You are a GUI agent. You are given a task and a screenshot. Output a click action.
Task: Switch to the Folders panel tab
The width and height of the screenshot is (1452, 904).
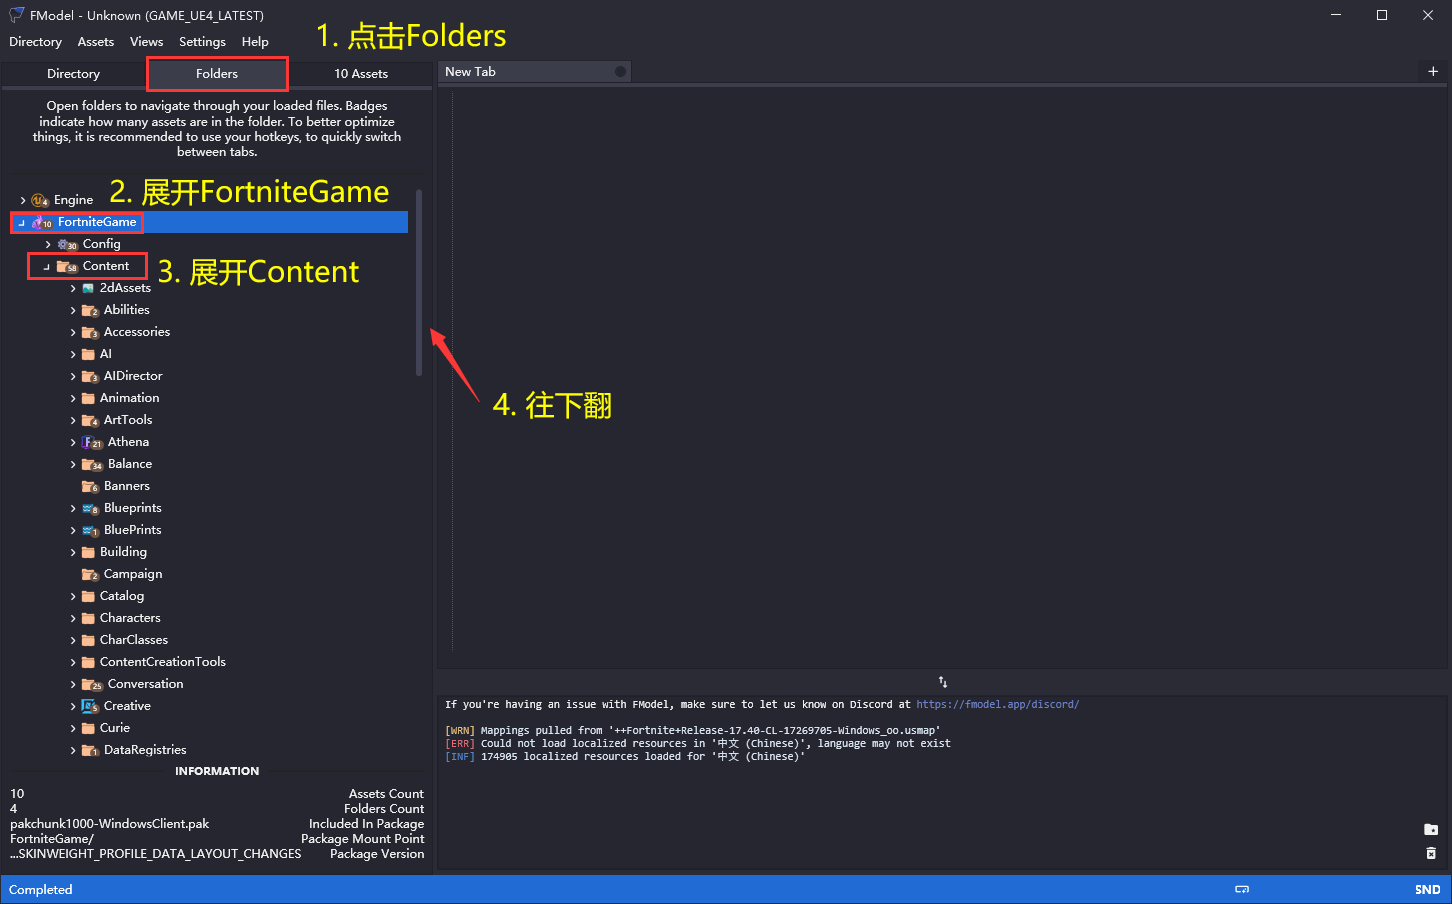pyautogui.click(x=217, y=74)
